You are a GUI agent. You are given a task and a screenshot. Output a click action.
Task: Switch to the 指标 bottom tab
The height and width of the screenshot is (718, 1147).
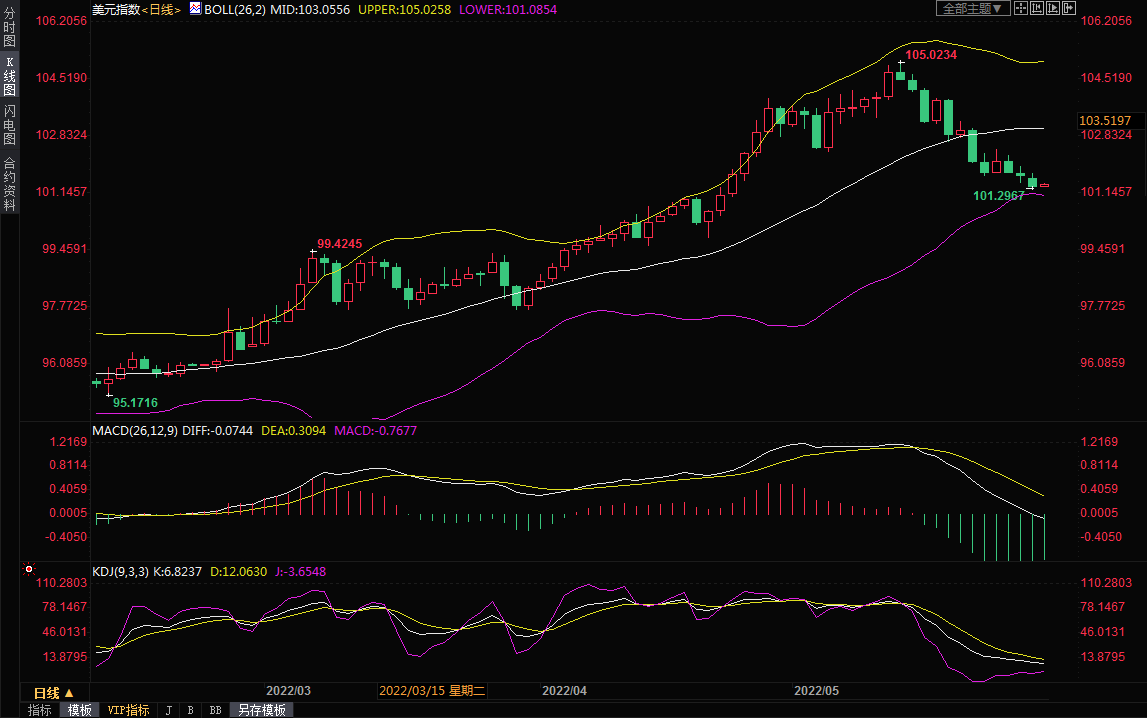[40, 710]
